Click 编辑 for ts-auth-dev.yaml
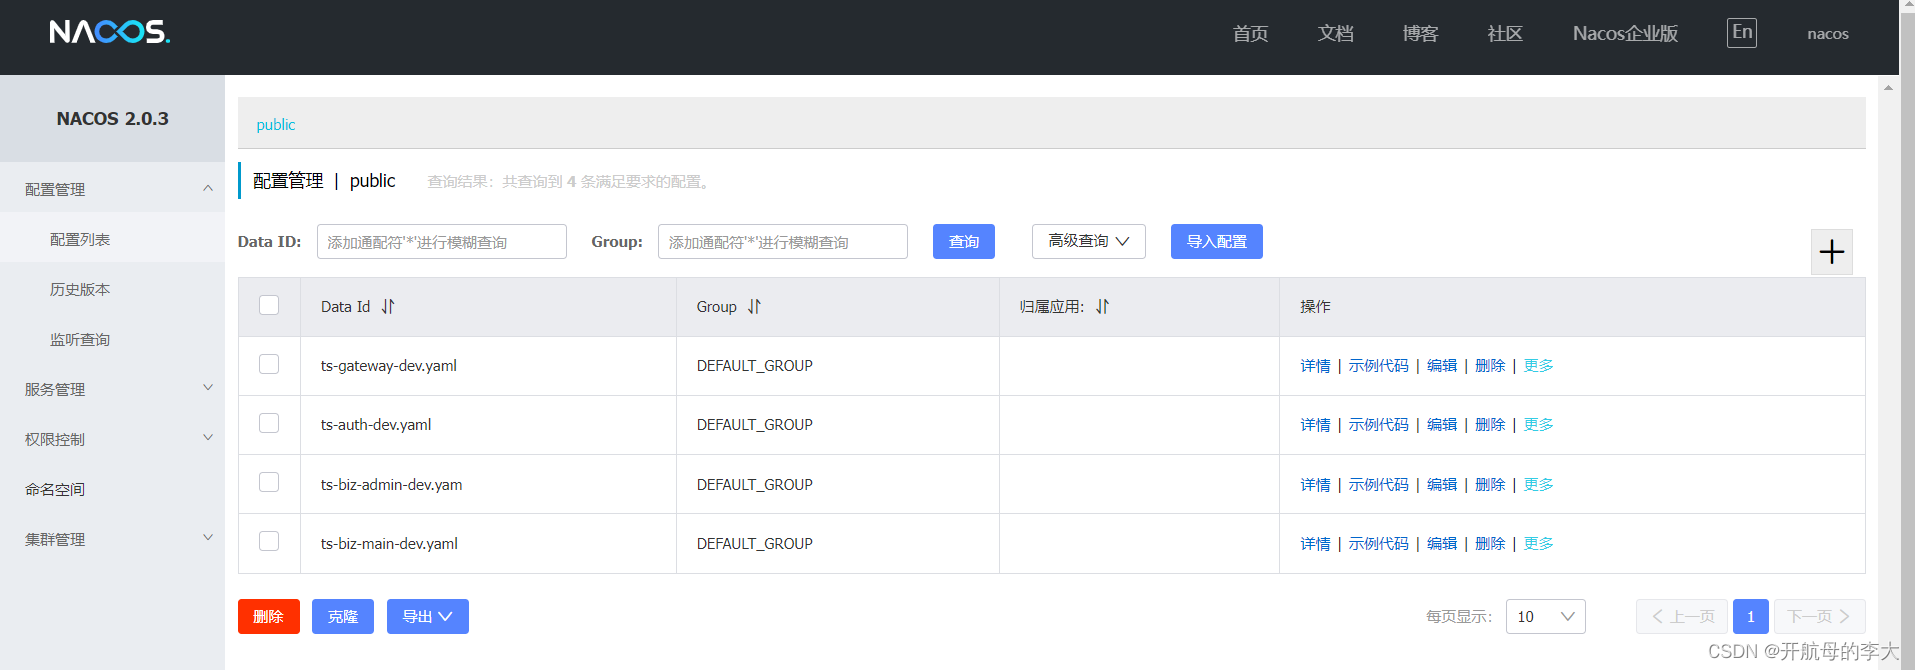 tap(1441, 425)
